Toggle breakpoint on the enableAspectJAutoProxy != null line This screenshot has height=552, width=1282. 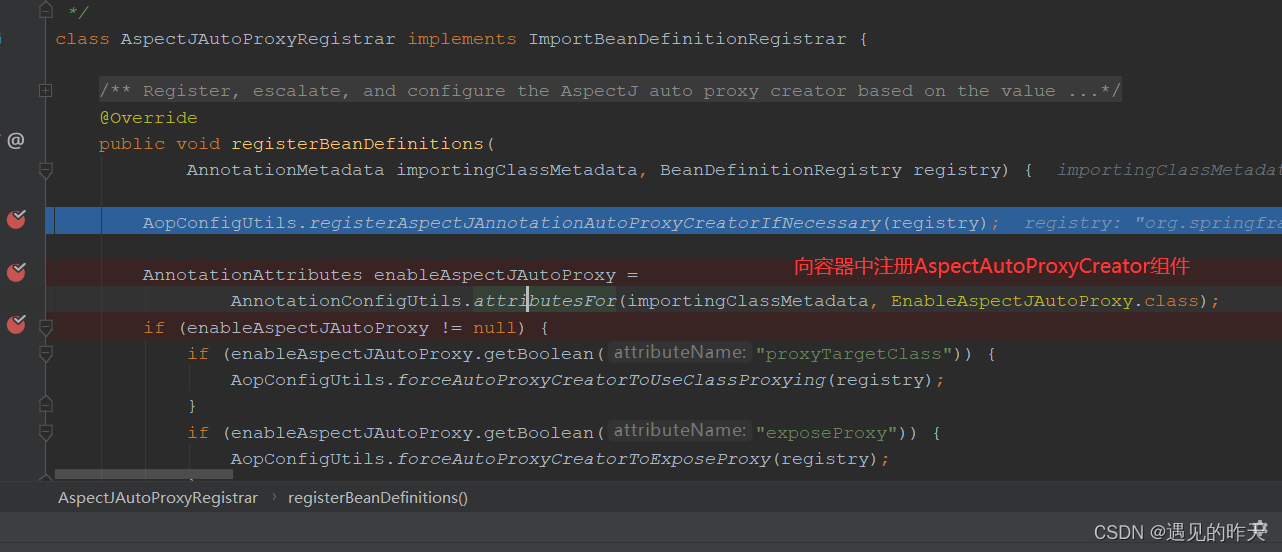[16, 324]
